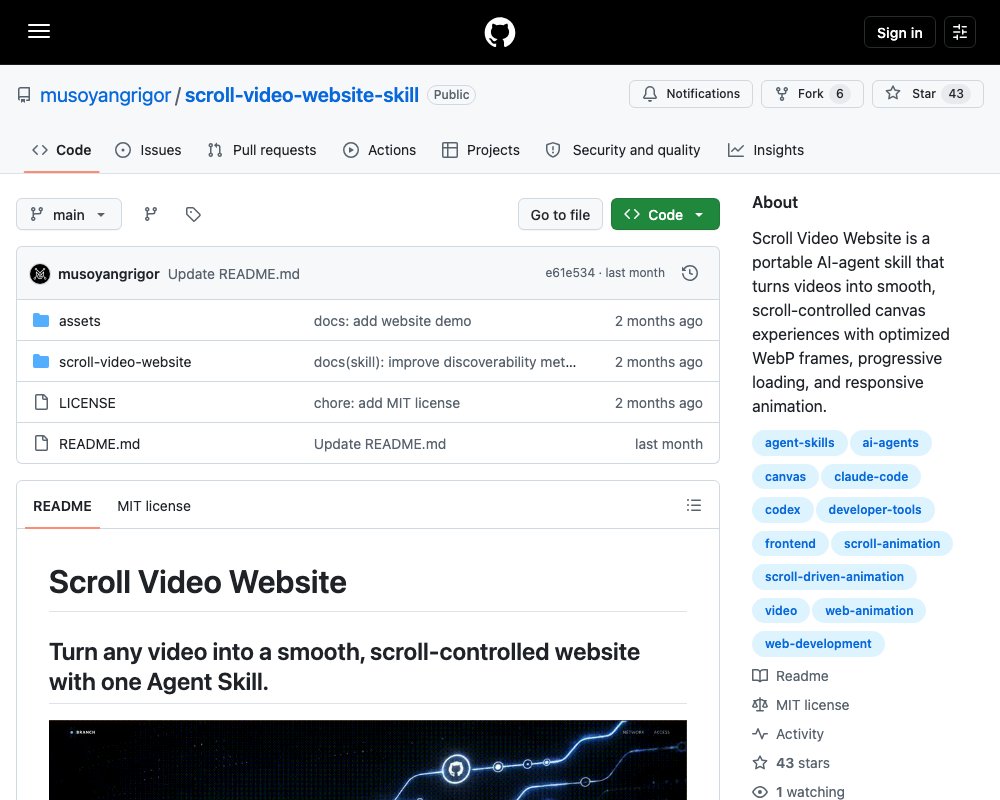Open README outline list icon

click(693, 505)
